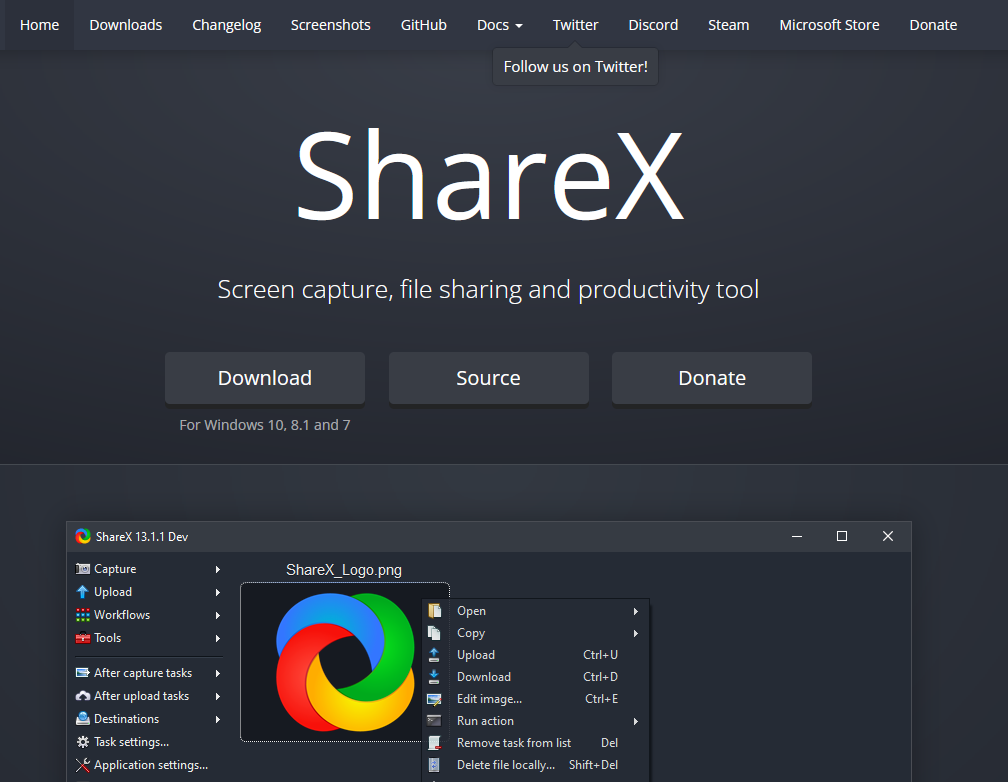The width and height of the screenshot is (1008, 782).
Task: Click the blue Upload arrow icon in the sidebar
Action: (x=82, y=592)
